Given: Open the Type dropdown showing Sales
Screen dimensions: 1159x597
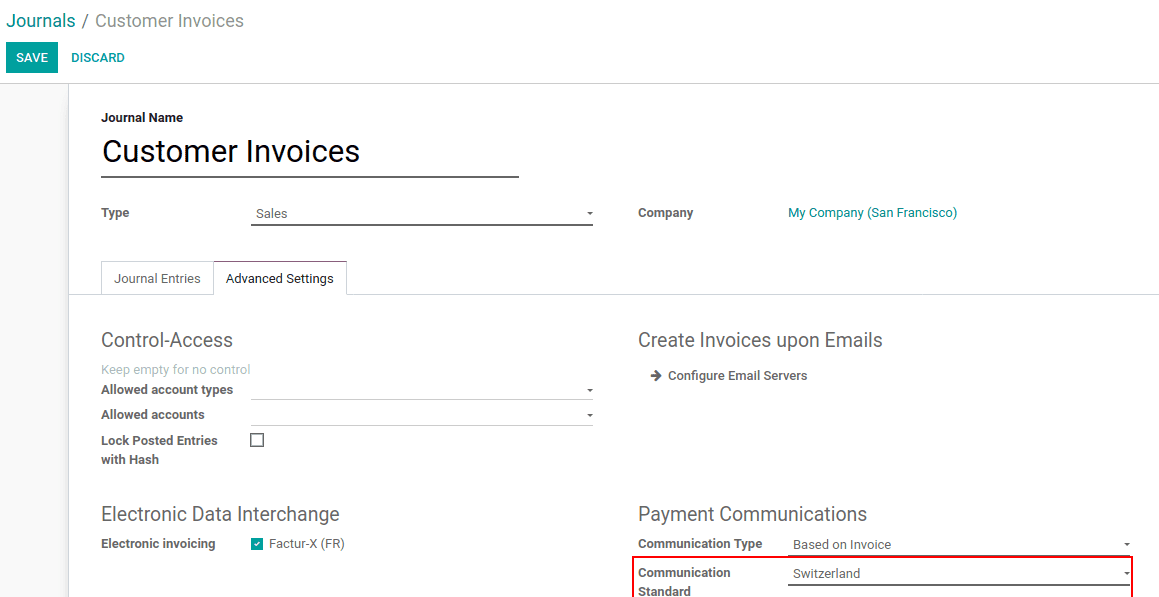Looking at the screenshot, I should [x=421, y=214].
